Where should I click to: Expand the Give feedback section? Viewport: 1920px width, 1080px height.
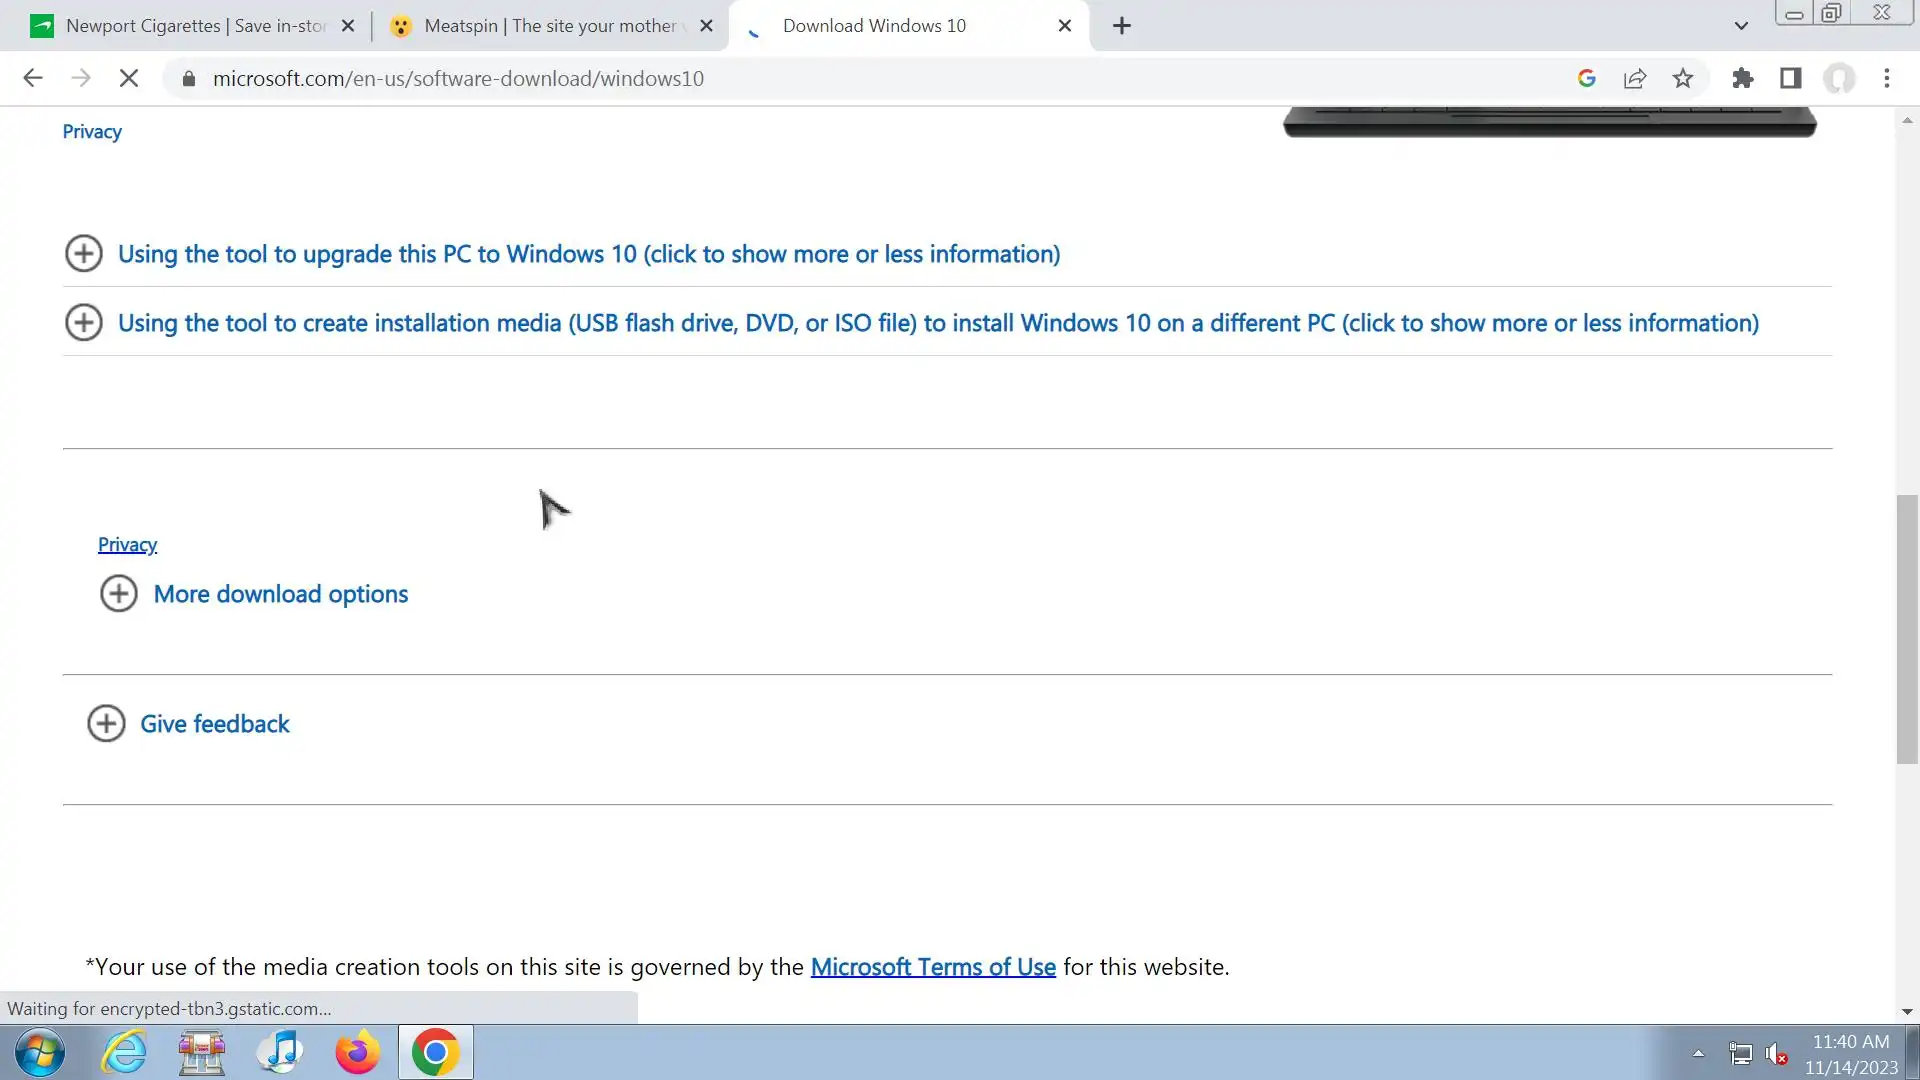[x=214, y=724]
